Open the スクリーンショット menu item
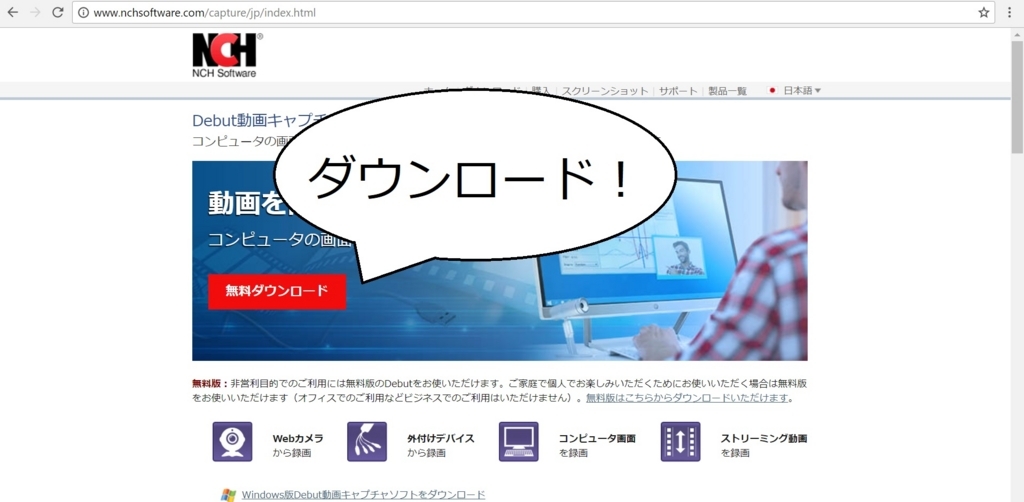 [605, 91]
